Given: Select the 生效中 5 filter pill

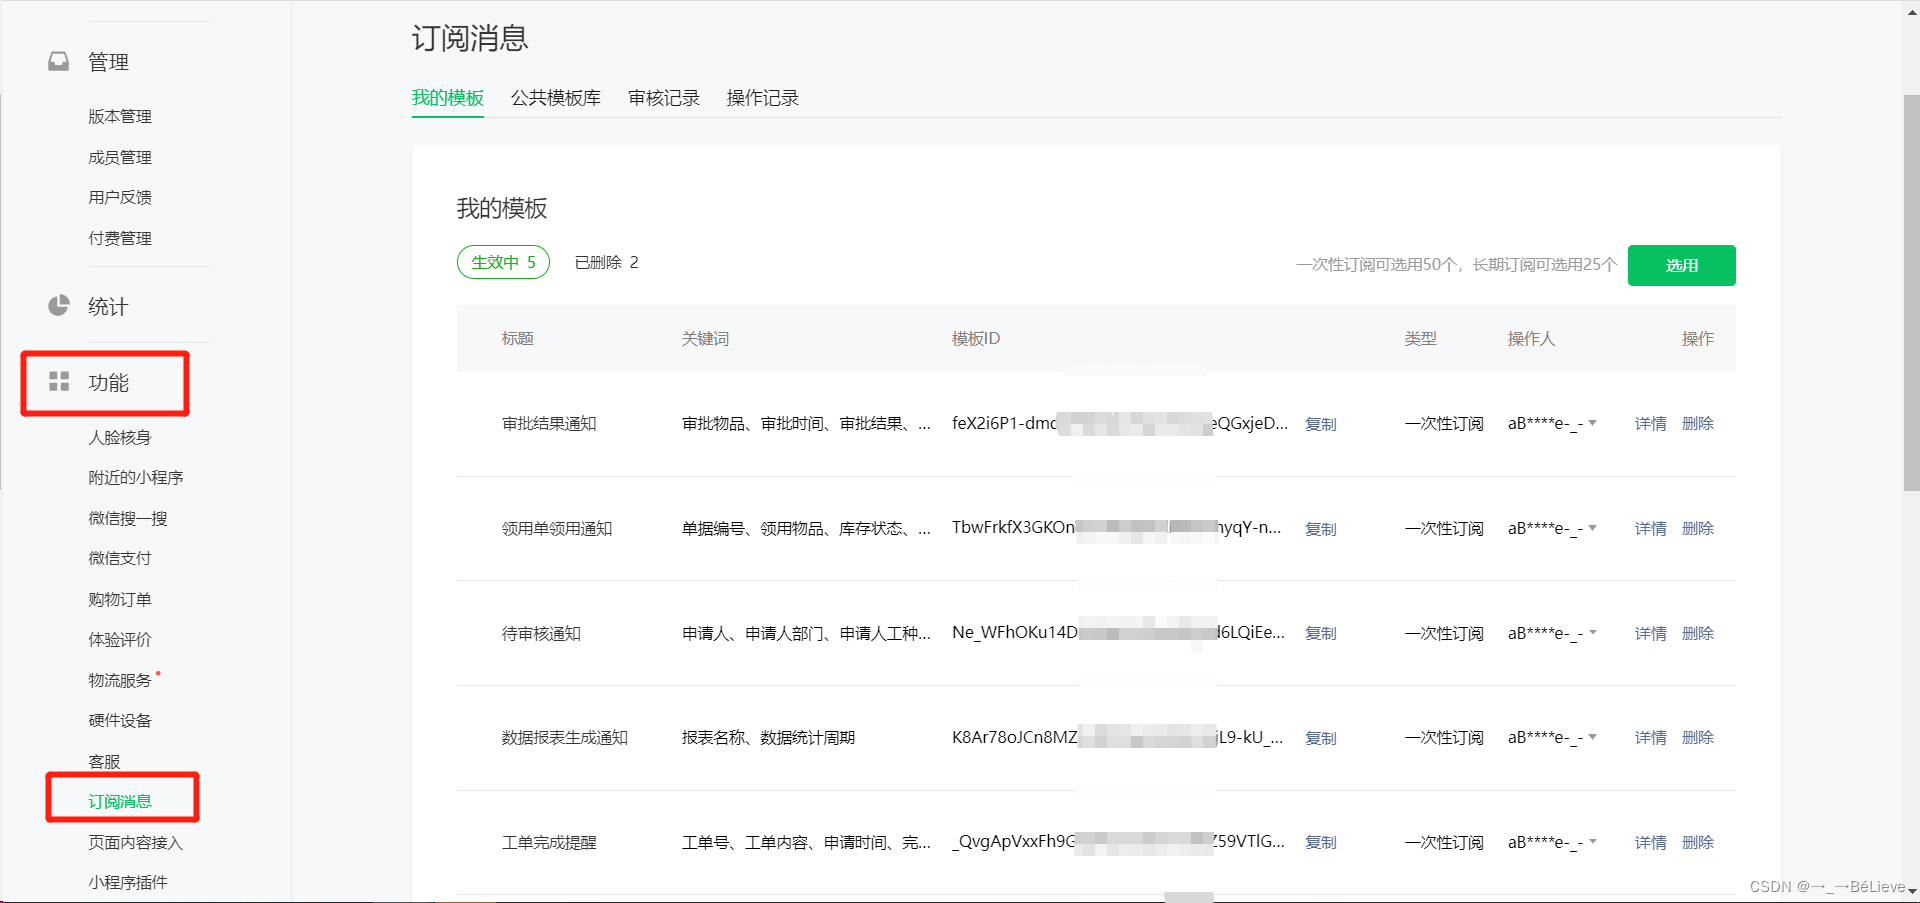Looking at the screenshot, I should (x=504, y=262).
